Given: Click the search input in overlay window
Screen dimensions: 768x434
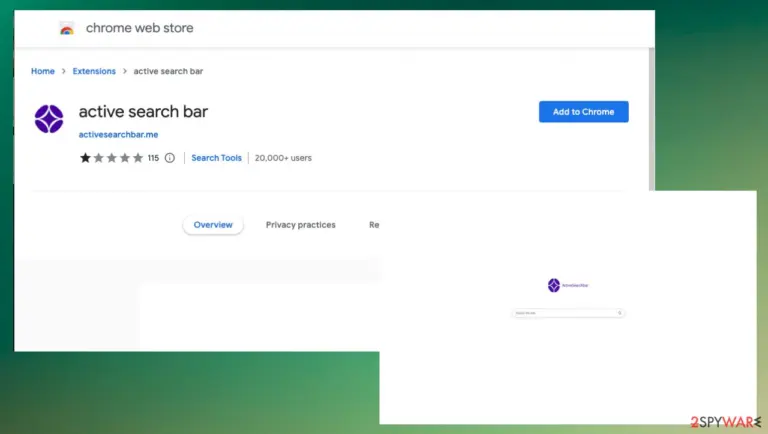Looking at the screenshot, I should tap(568, 313).
